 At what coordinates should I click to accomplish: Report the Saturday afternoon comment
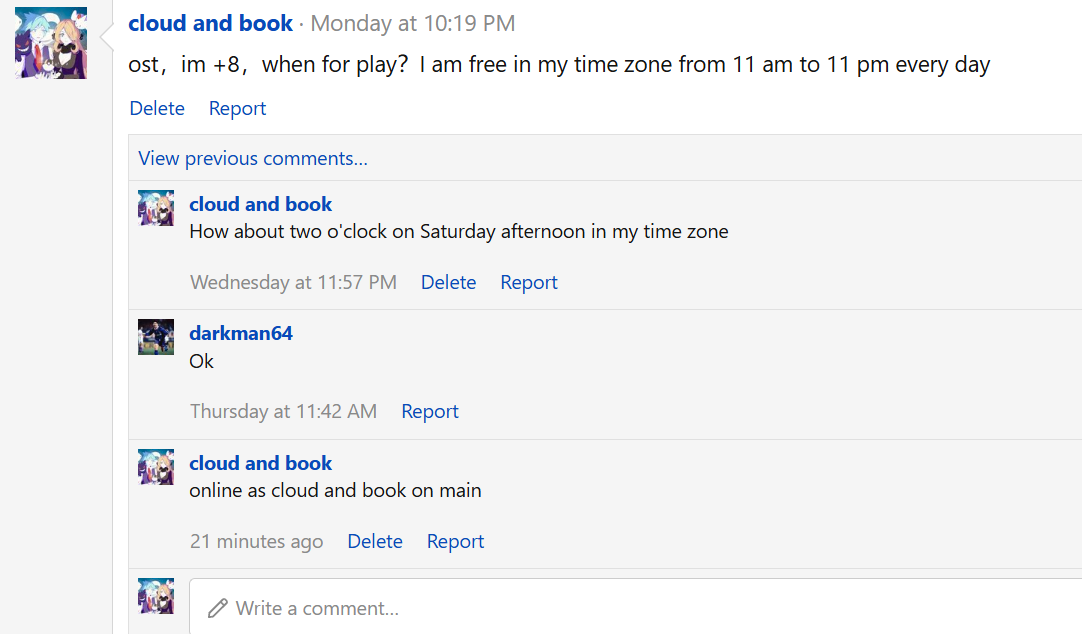pyautogui.click(x=529, y=282)
